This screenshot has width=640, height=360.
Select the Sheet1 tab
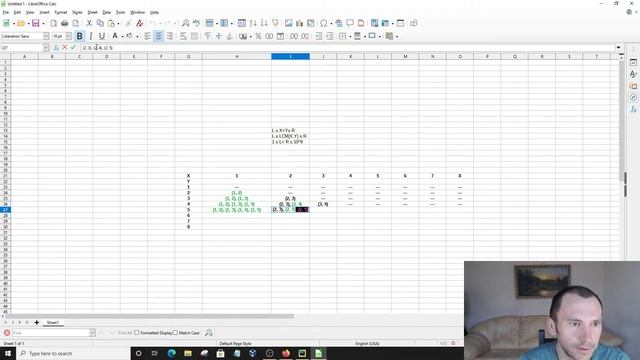pyautogui.click(x=53, y=322)
